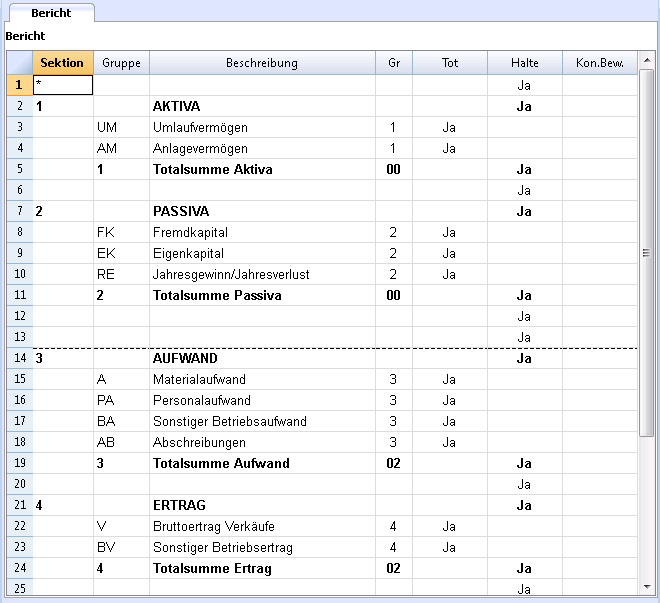Select row header number 14

19,358
